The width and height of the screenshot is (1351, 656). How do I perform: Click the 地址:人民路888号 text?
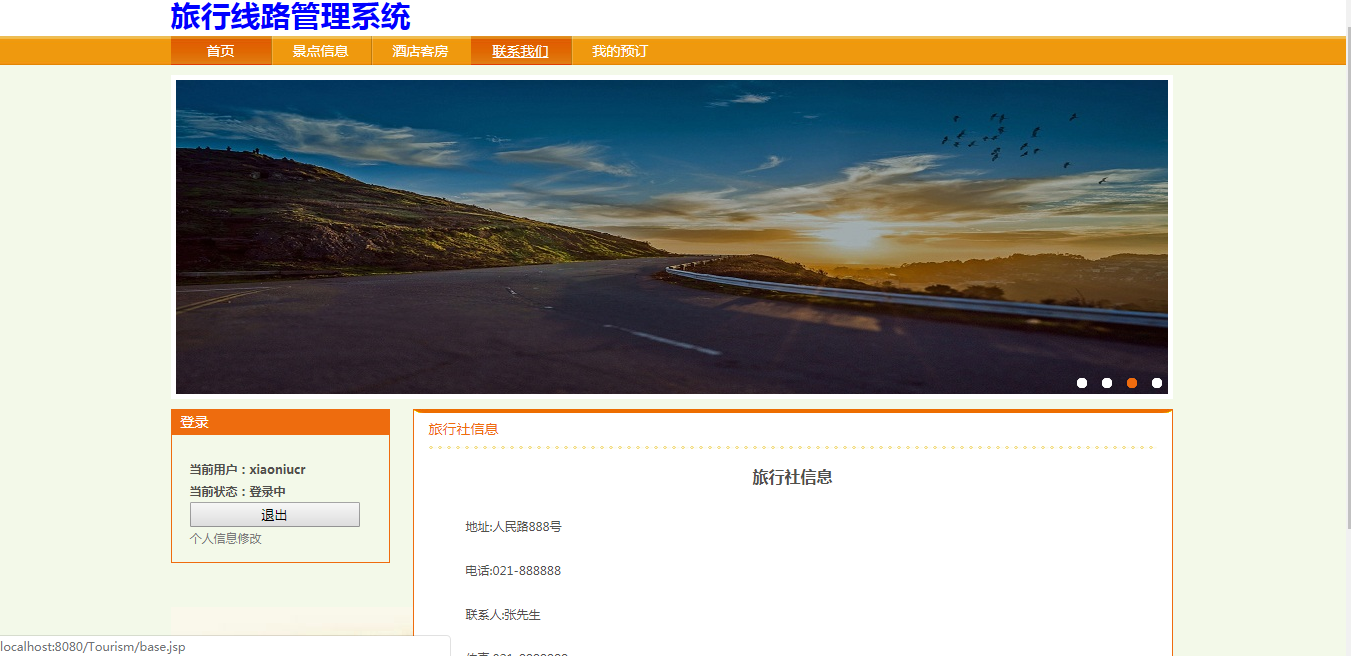tap(513, 526)
